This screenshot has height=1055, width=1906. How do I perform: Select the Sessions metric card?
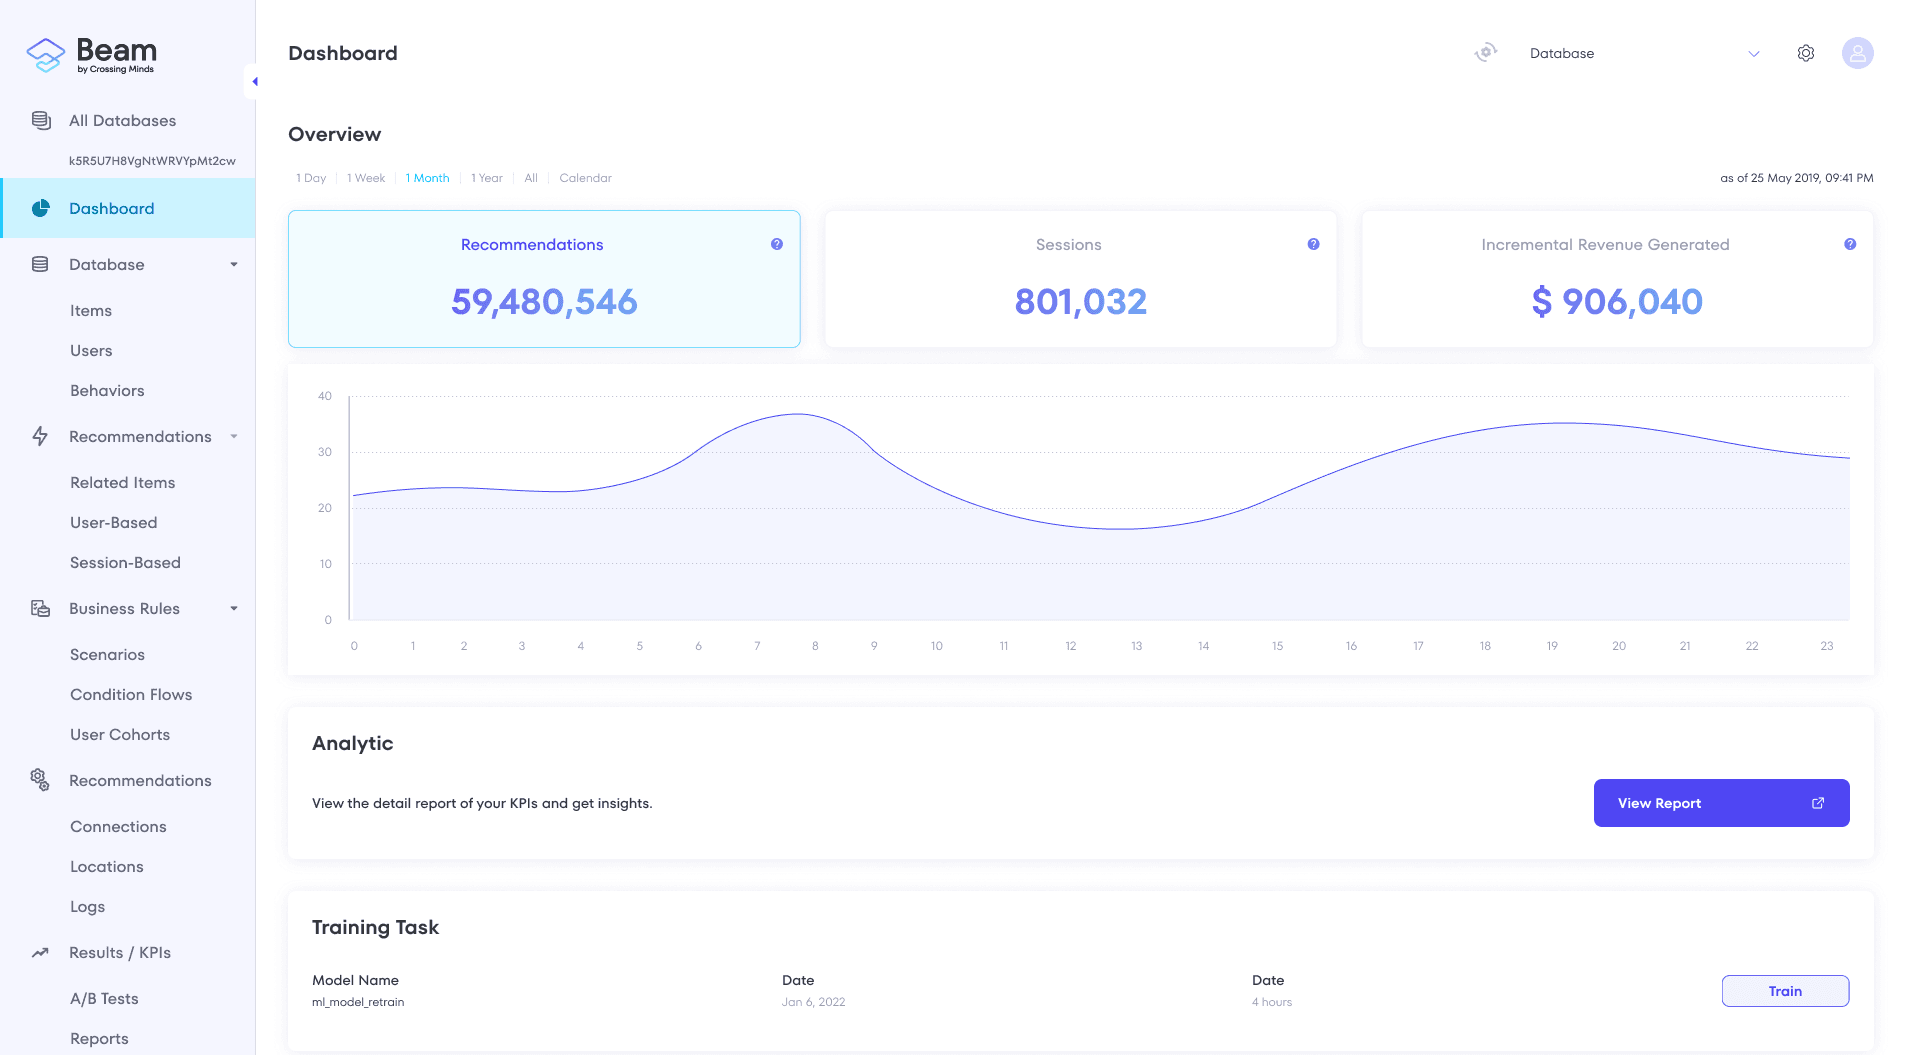[x=1080, y=279]
